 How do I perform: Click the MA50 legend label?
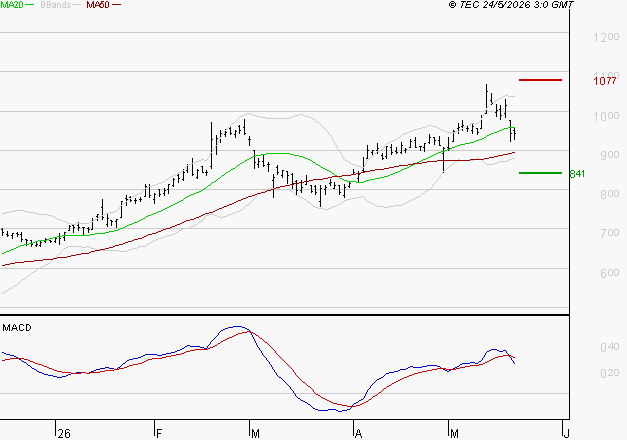[98, 5]
